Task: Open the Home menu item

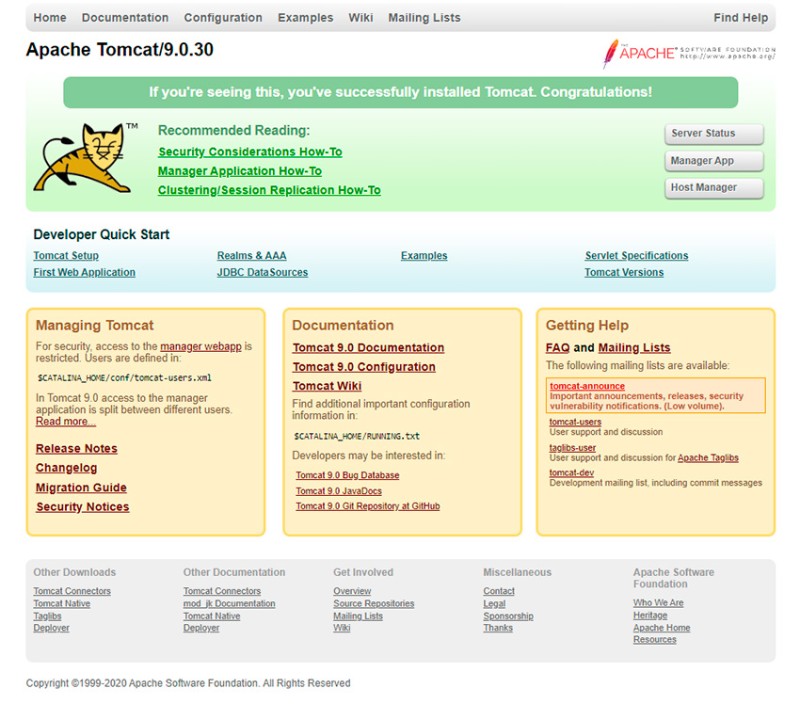Action: [49, 17]
